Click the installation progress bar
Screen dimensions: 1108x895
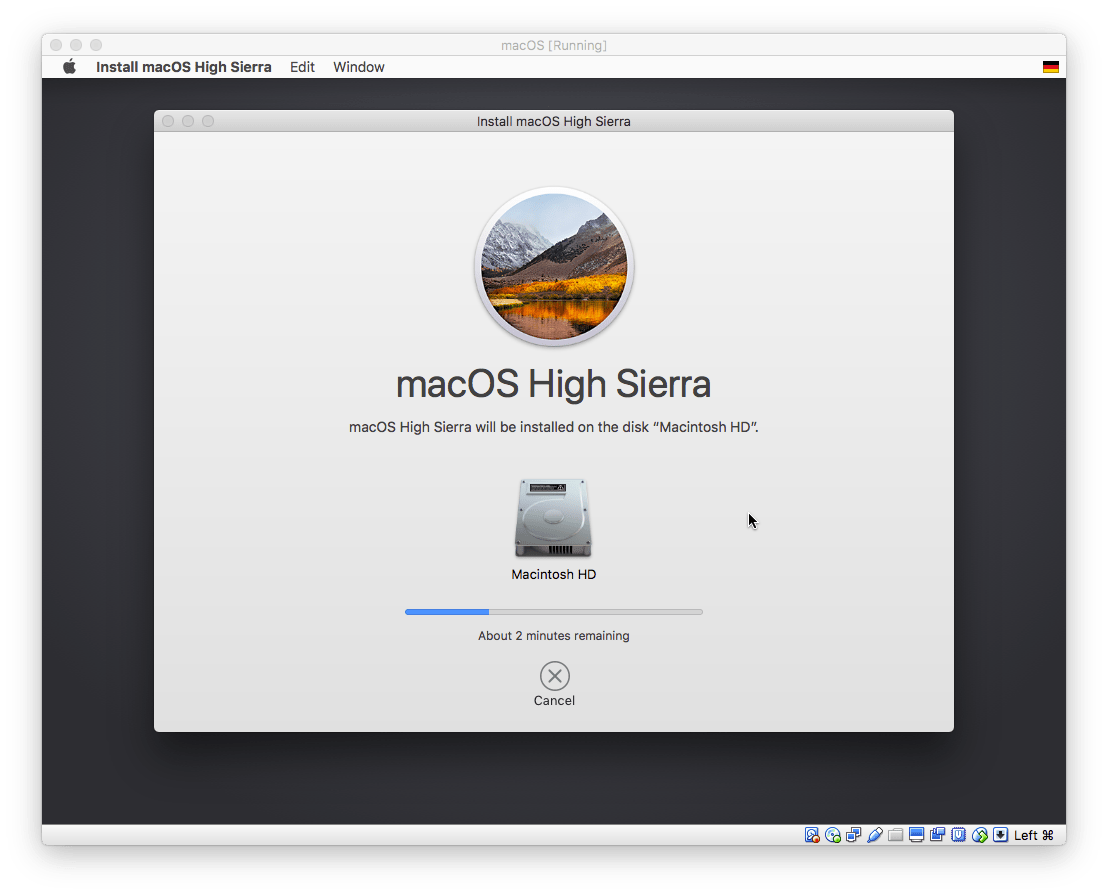554,611
